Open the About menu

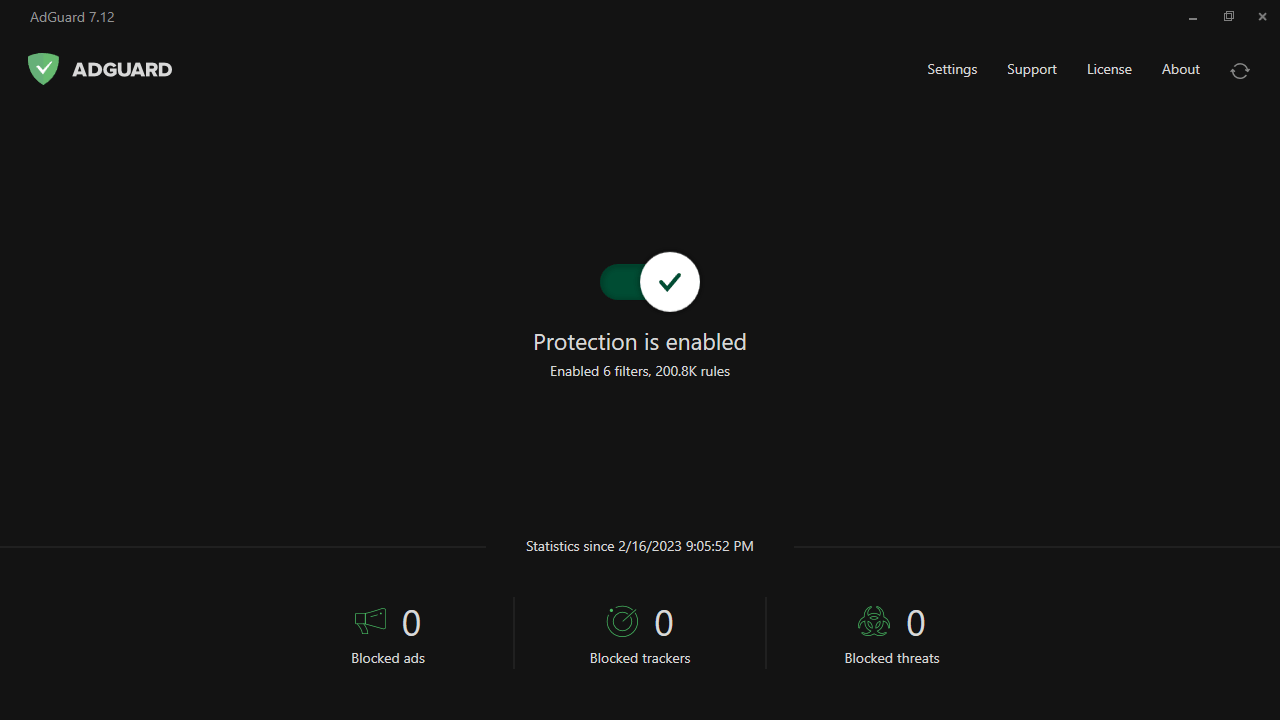click(x=1180, y=69)
